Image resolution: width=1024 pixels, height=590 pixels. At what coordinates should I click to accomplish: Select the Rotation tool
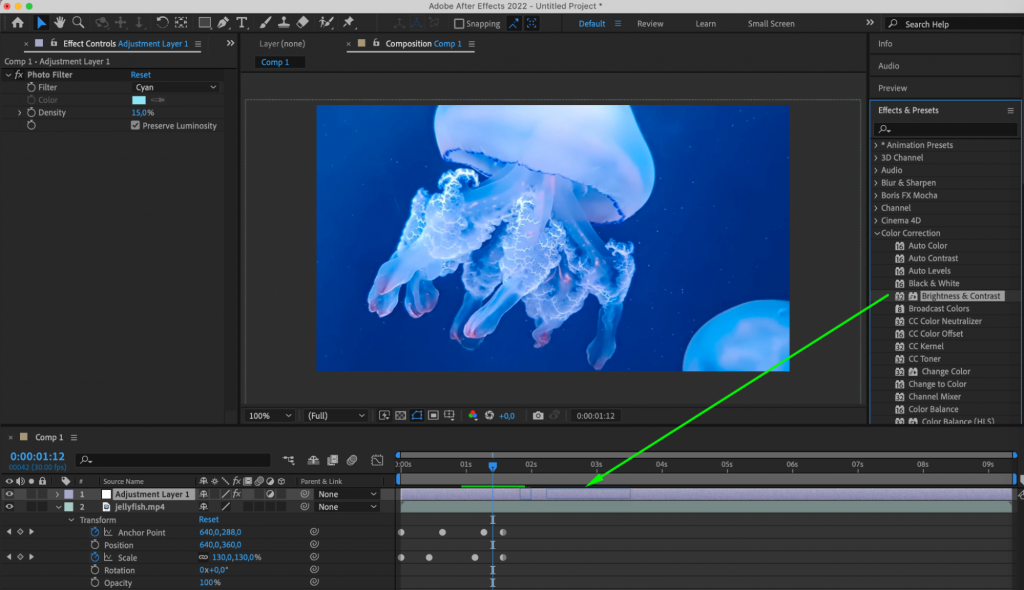(162, 21)
